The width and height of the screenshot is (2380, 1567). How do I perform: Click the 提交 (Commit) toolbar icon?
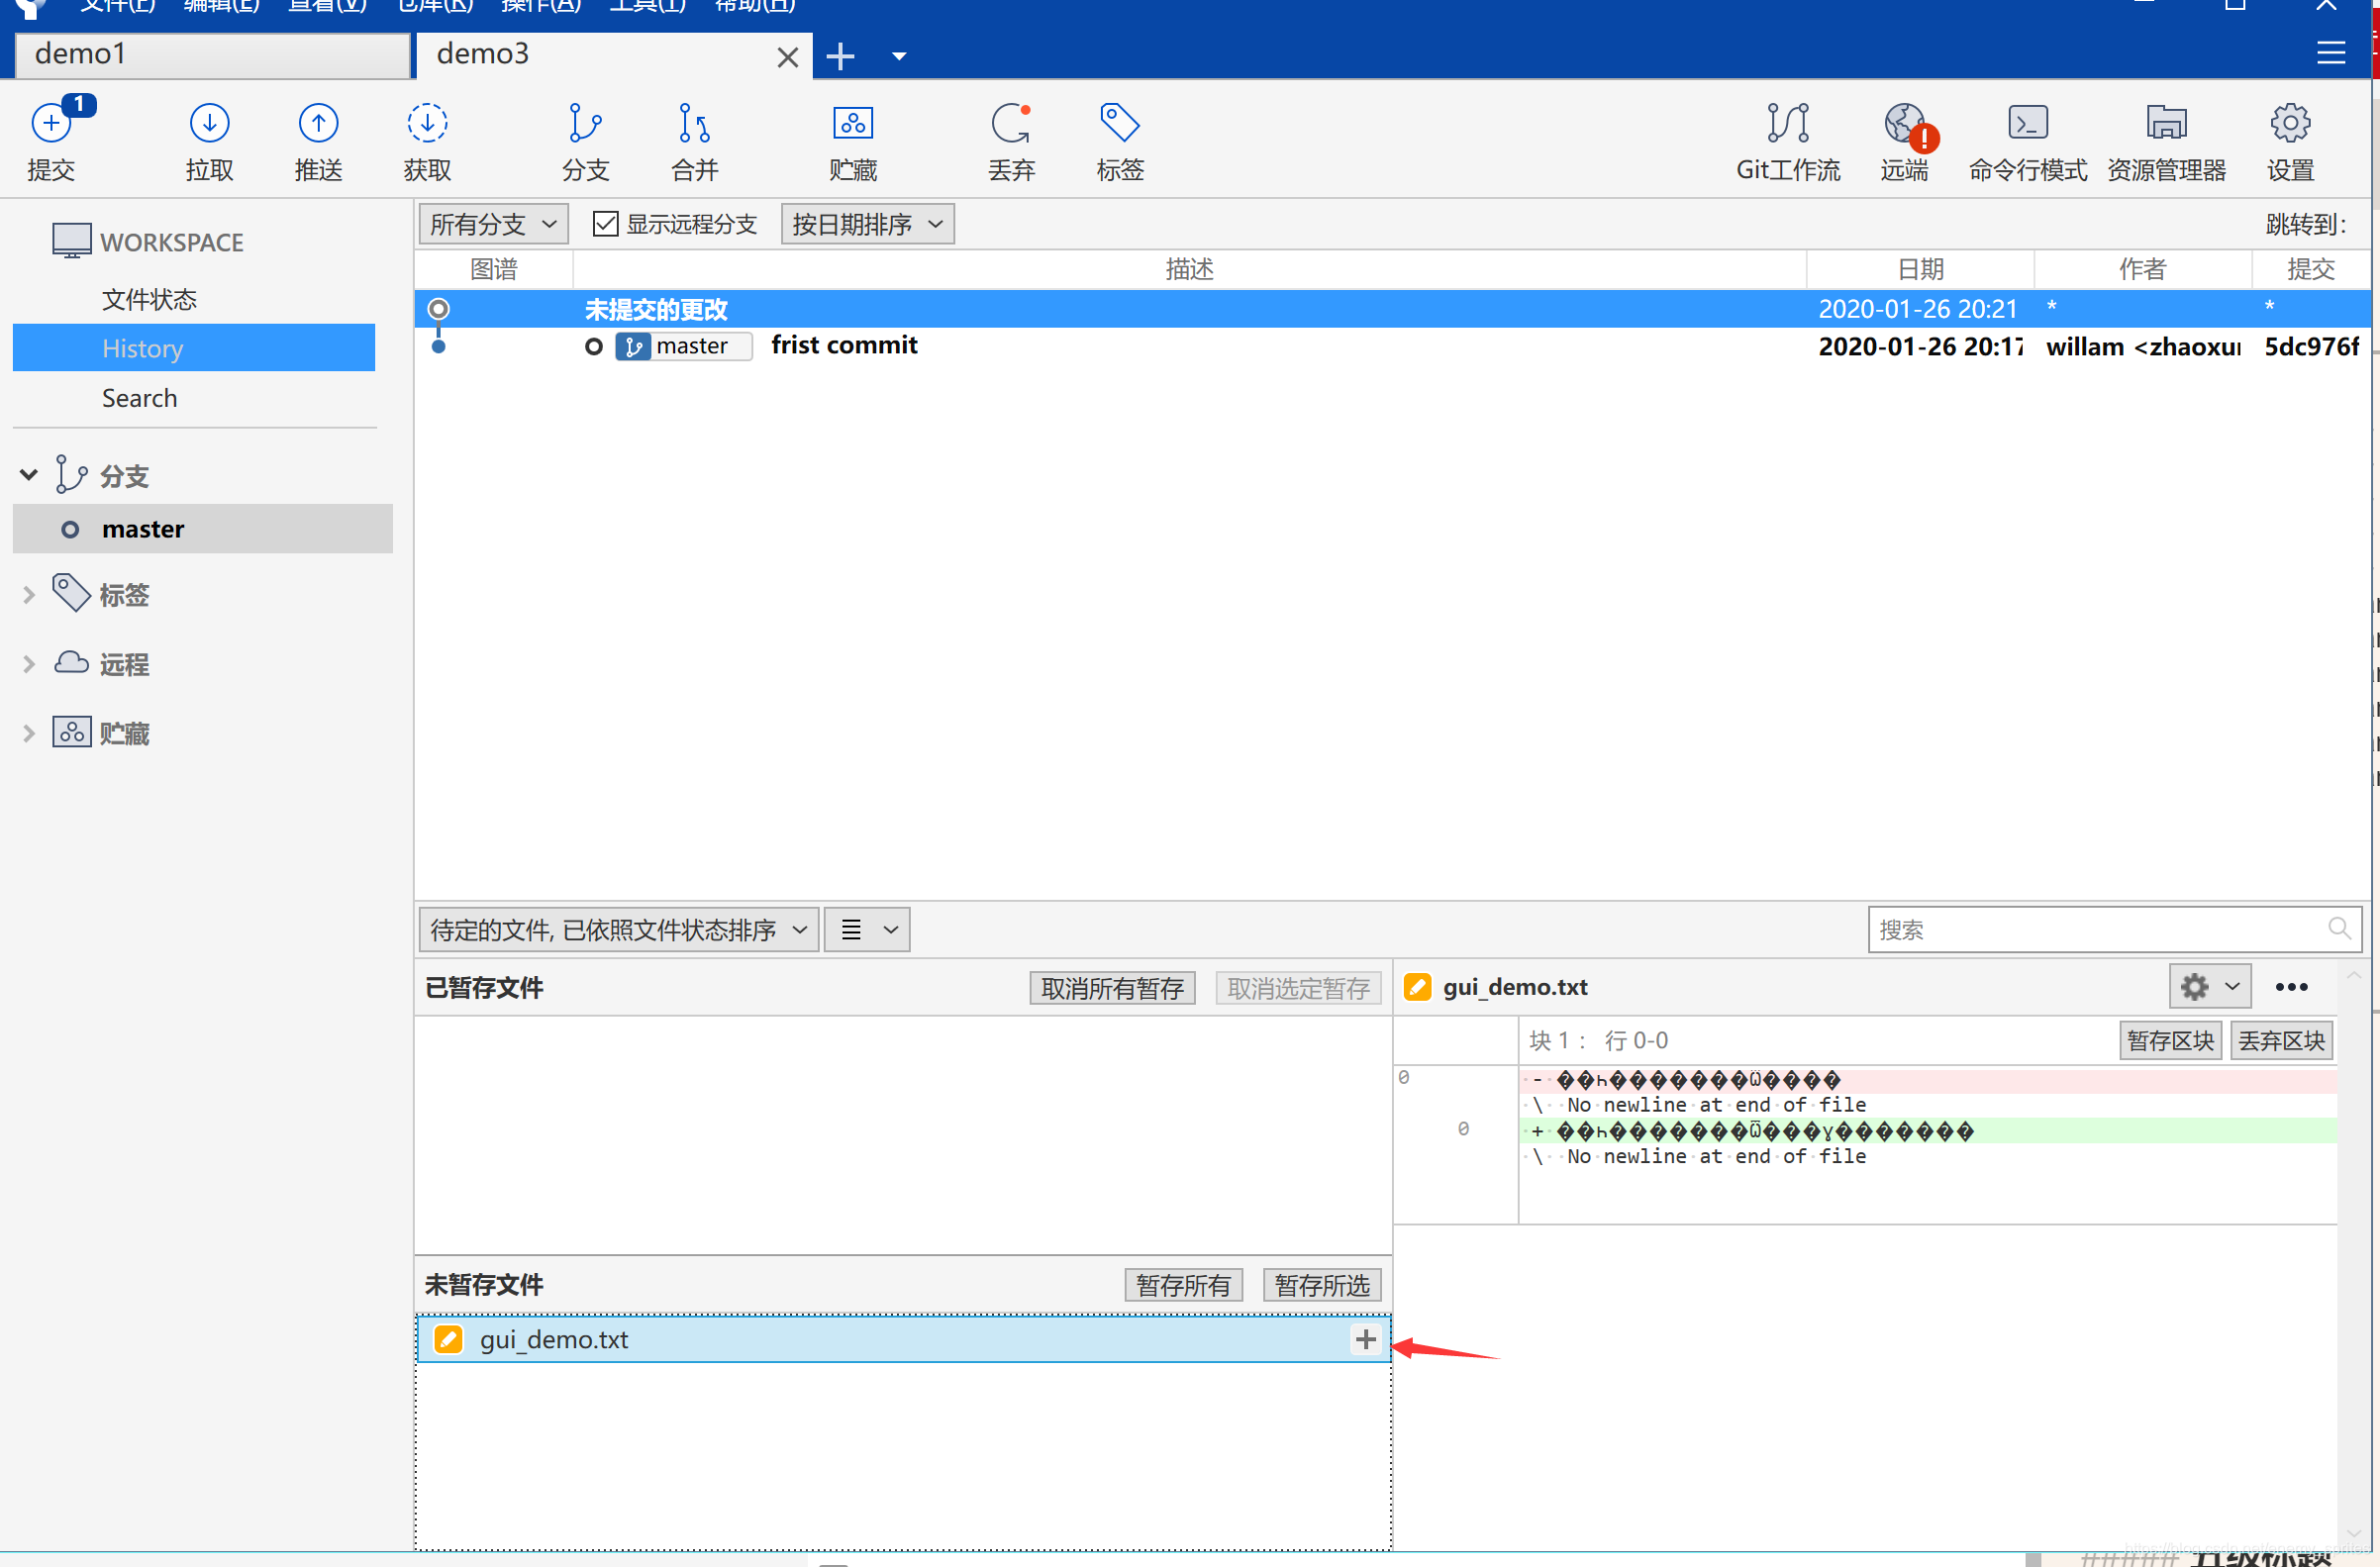pos(51,125)
